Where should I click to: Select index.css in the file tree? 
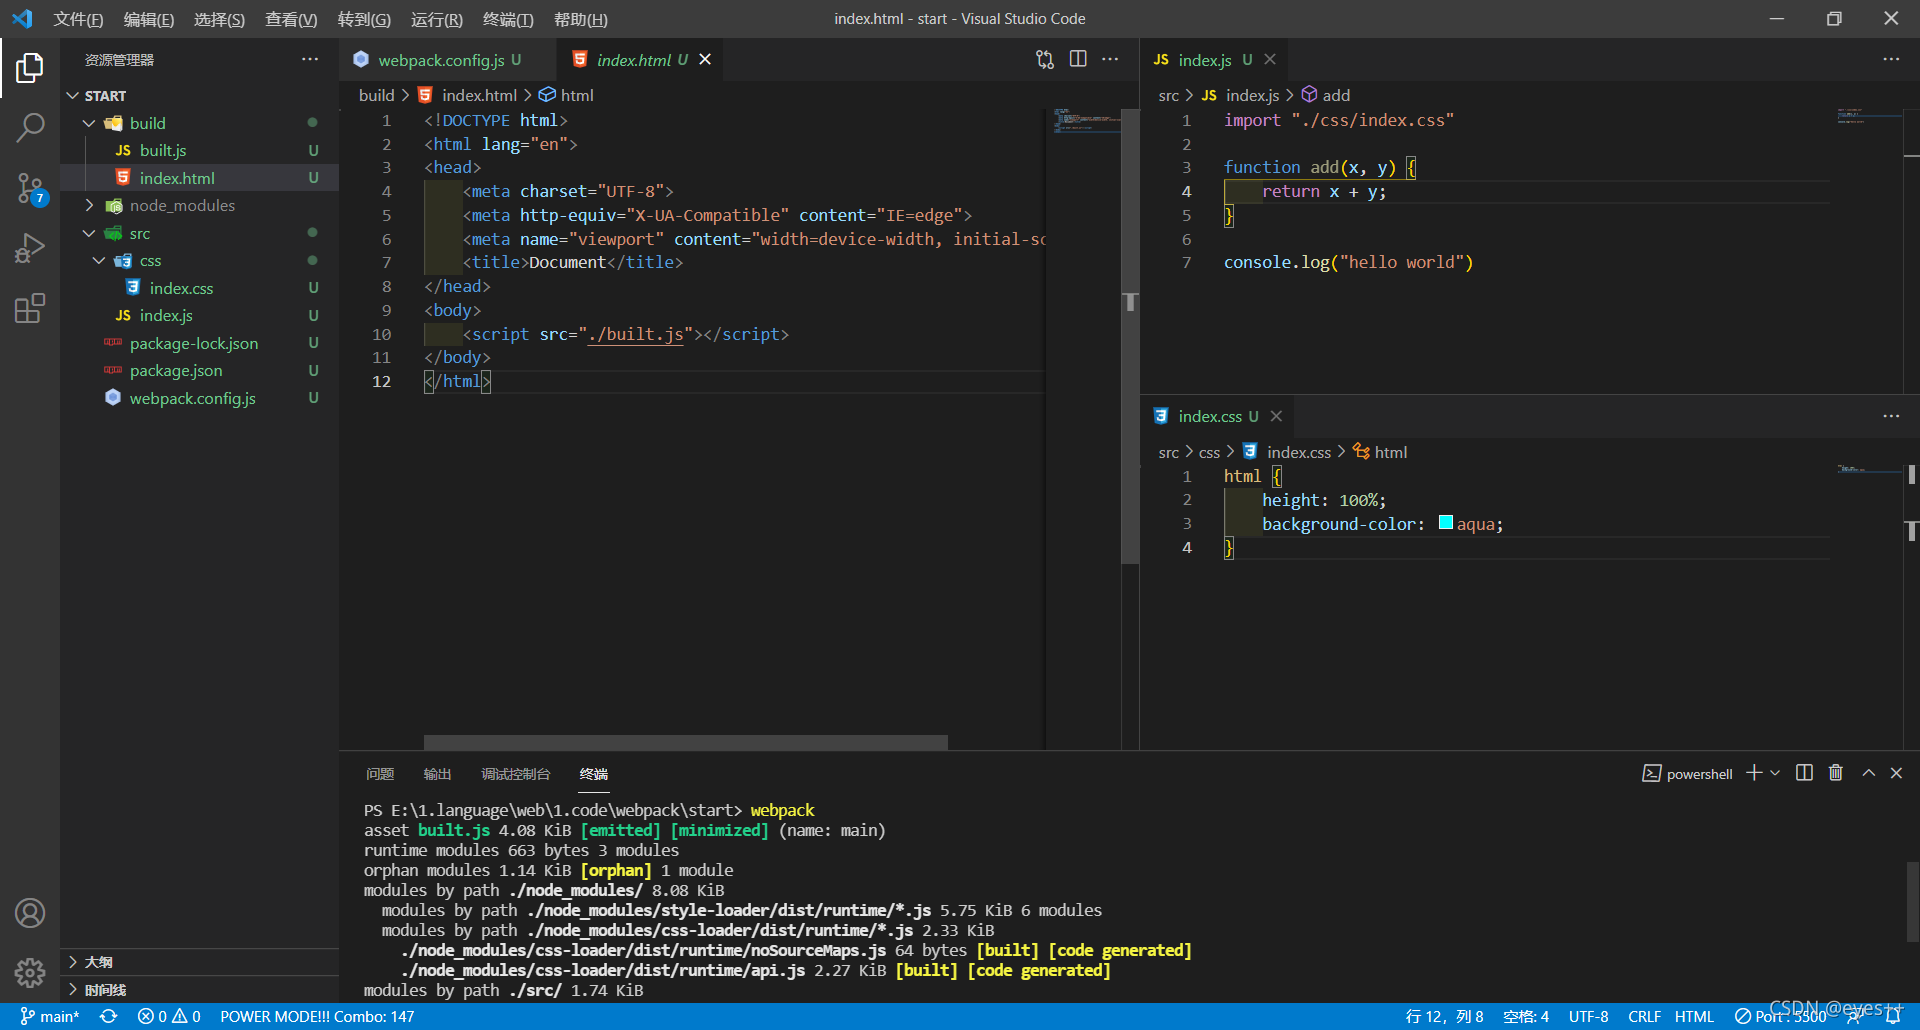click(199, 288)
